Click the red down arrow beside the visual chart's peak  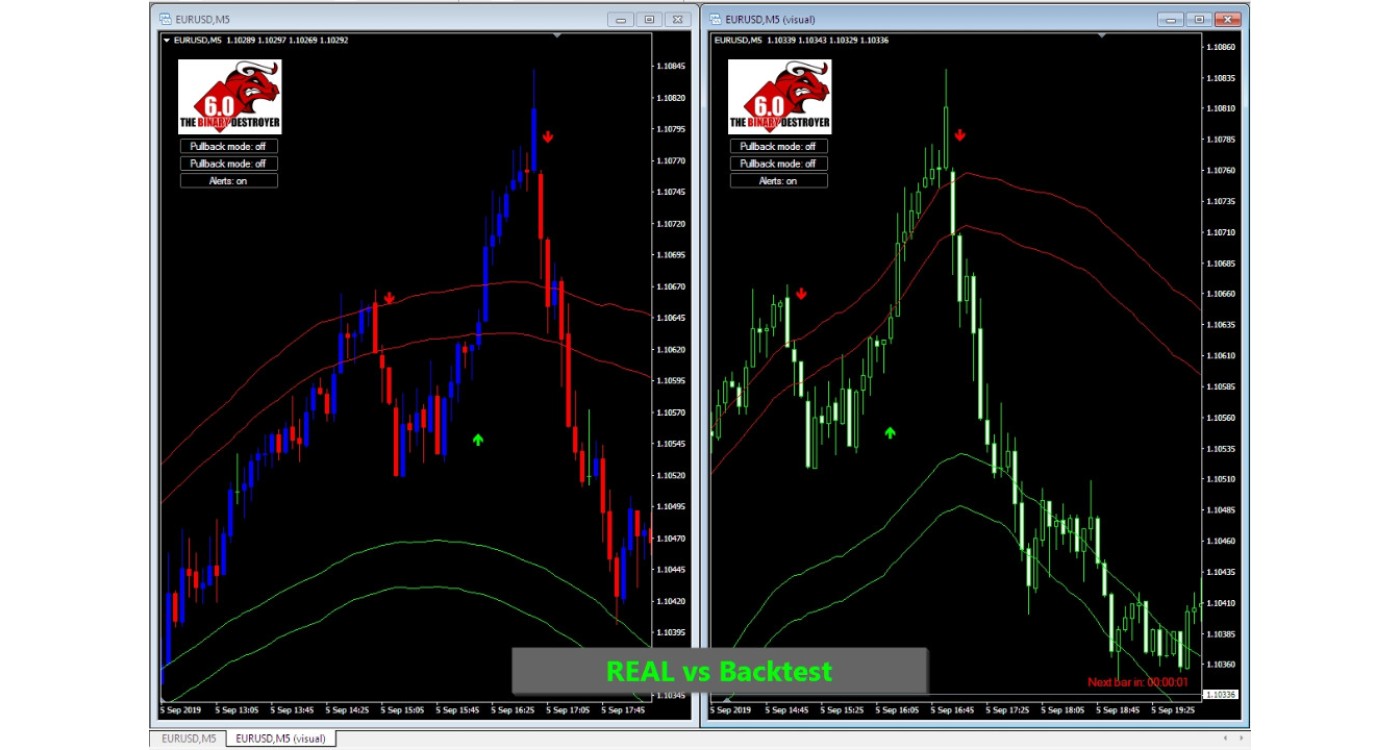tap(960, 135)
